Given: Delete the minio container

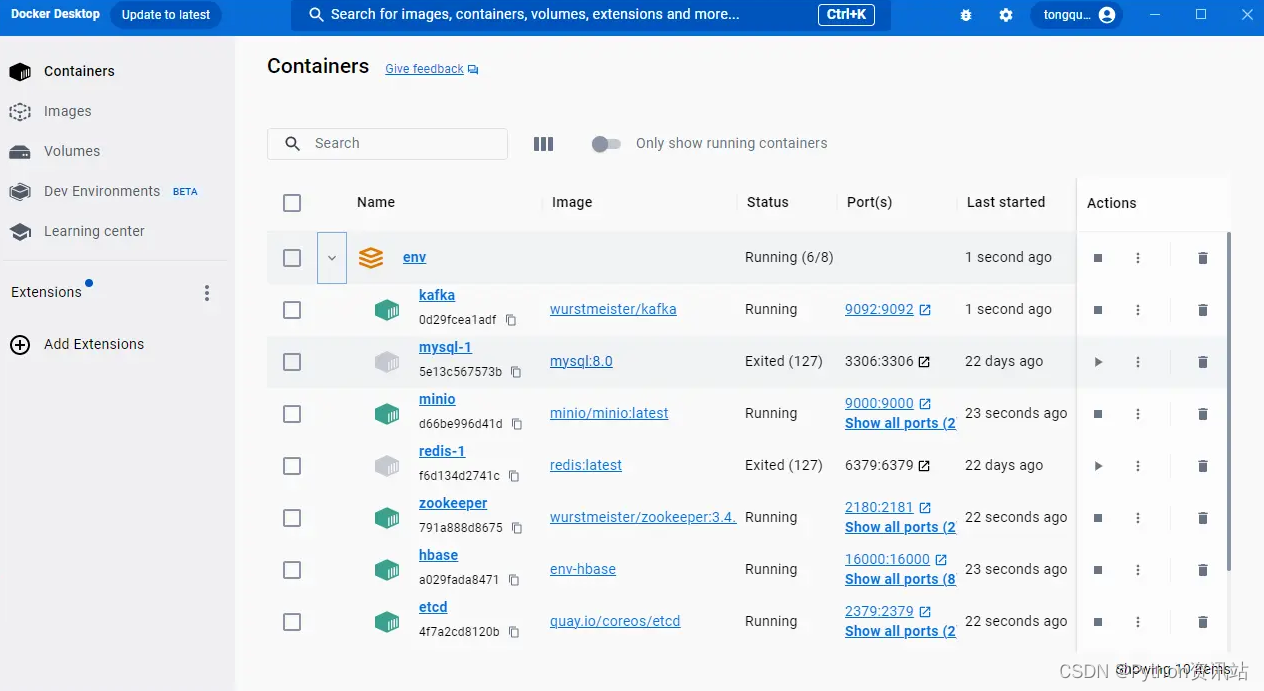Looking at the screenshot, I should tap(1203, 414).
